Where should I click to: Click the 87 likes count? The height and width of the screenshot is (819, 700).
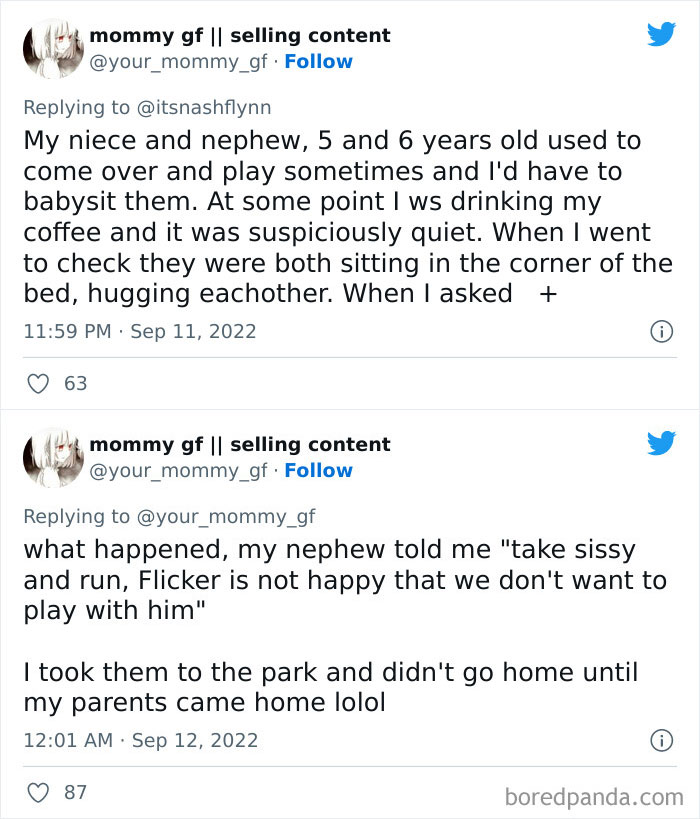[75, 792]
